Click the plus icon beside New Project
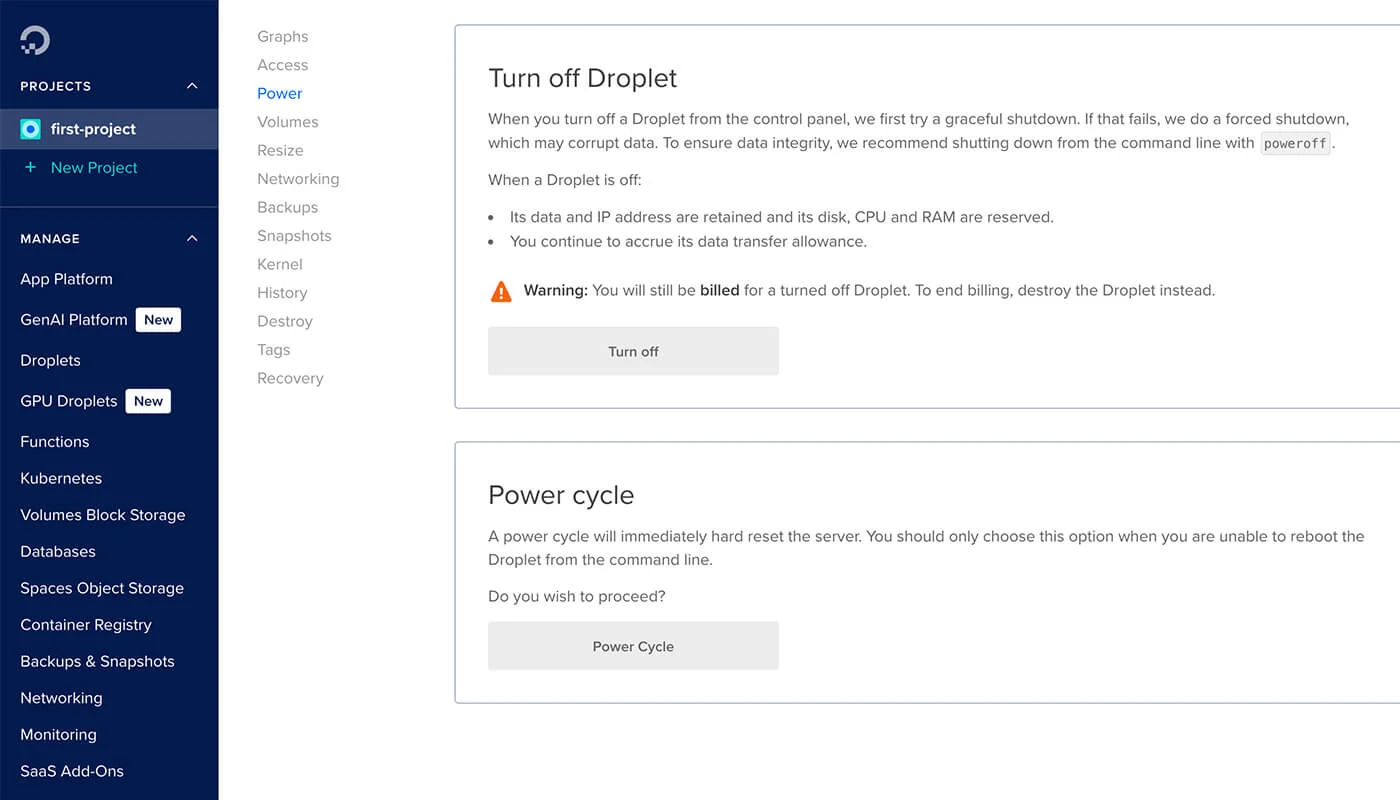1400x800 pixels. tap(30, 168)
